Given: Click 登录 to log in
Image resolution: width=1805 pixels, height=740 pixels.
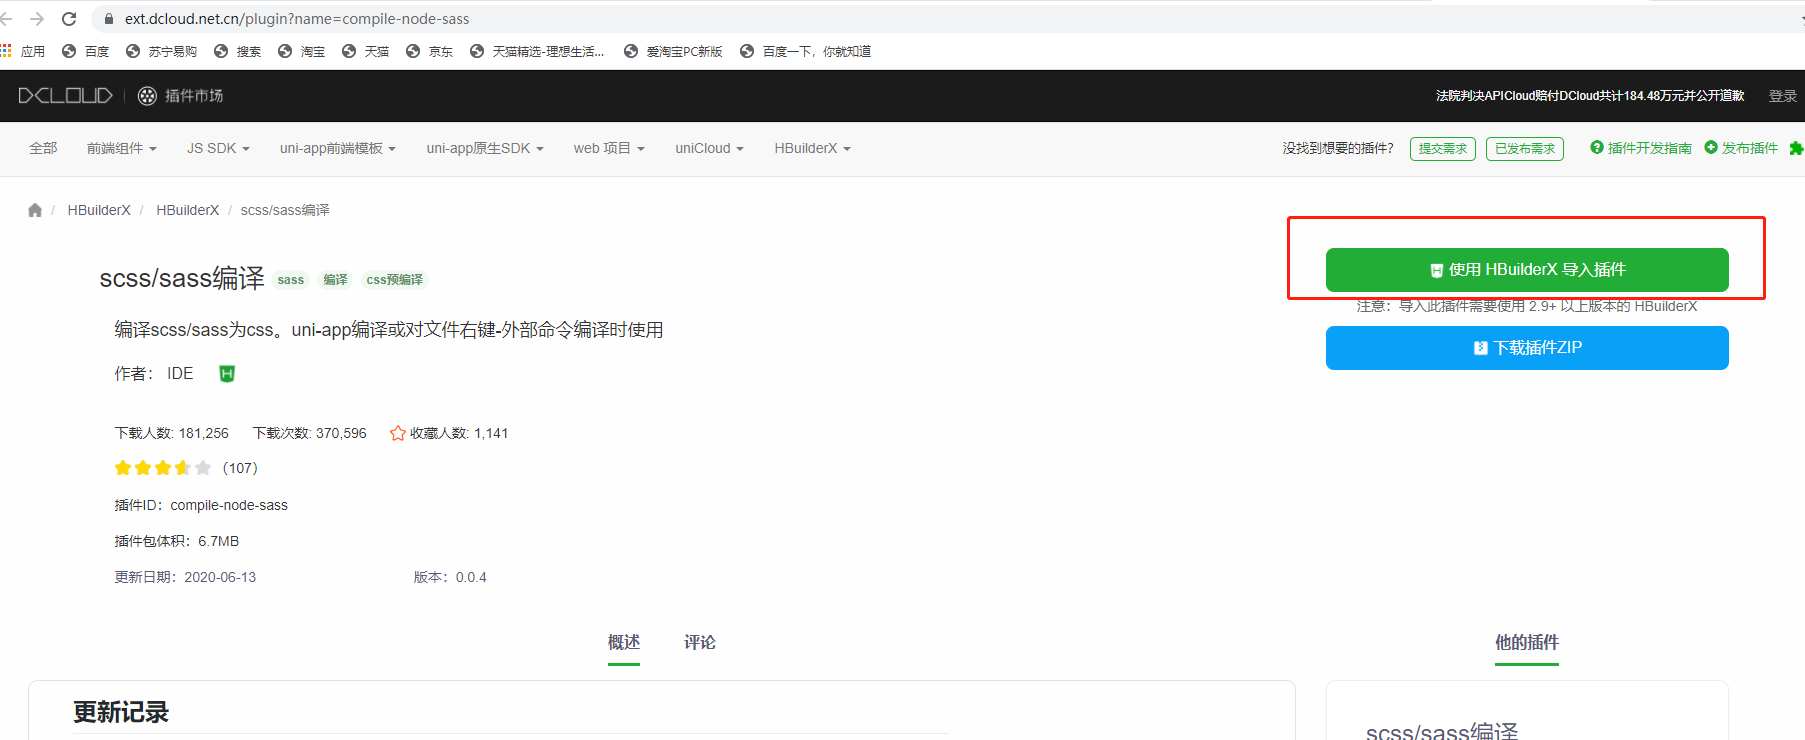Looking at the screenshot, I should pos(1782,96).
